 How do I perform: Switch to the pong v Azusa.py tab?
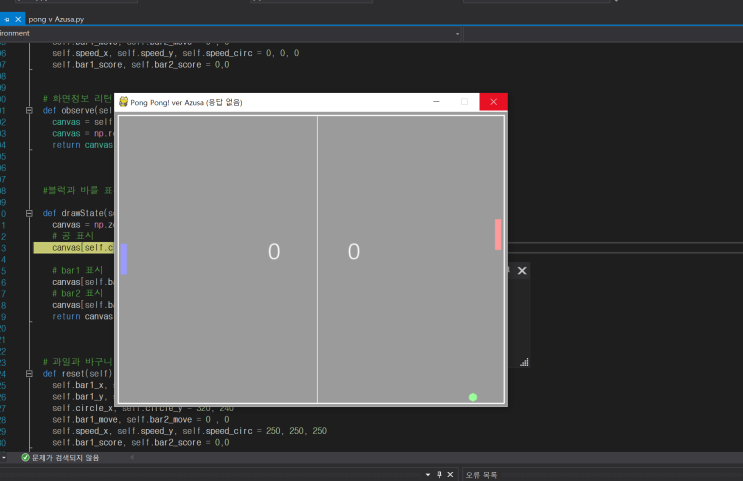coord(56,19)
